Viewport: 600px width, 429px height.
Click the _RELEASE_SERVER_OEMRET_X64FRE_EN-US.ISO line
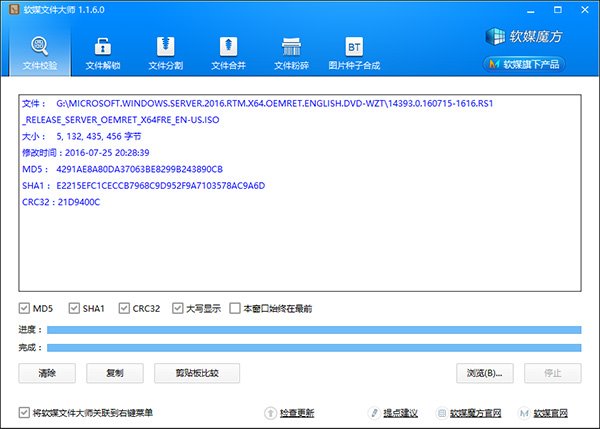click(121, 120)
